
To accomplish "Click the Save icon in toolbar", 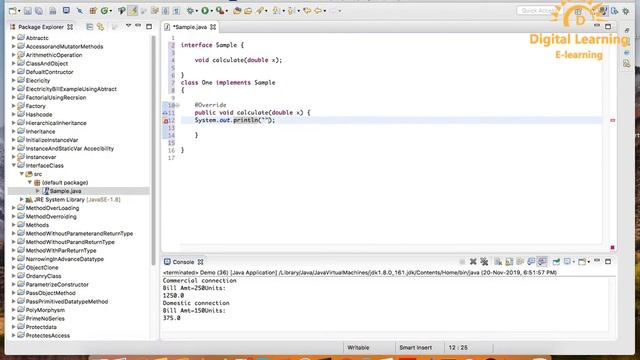I will click(x=27, y=11).
